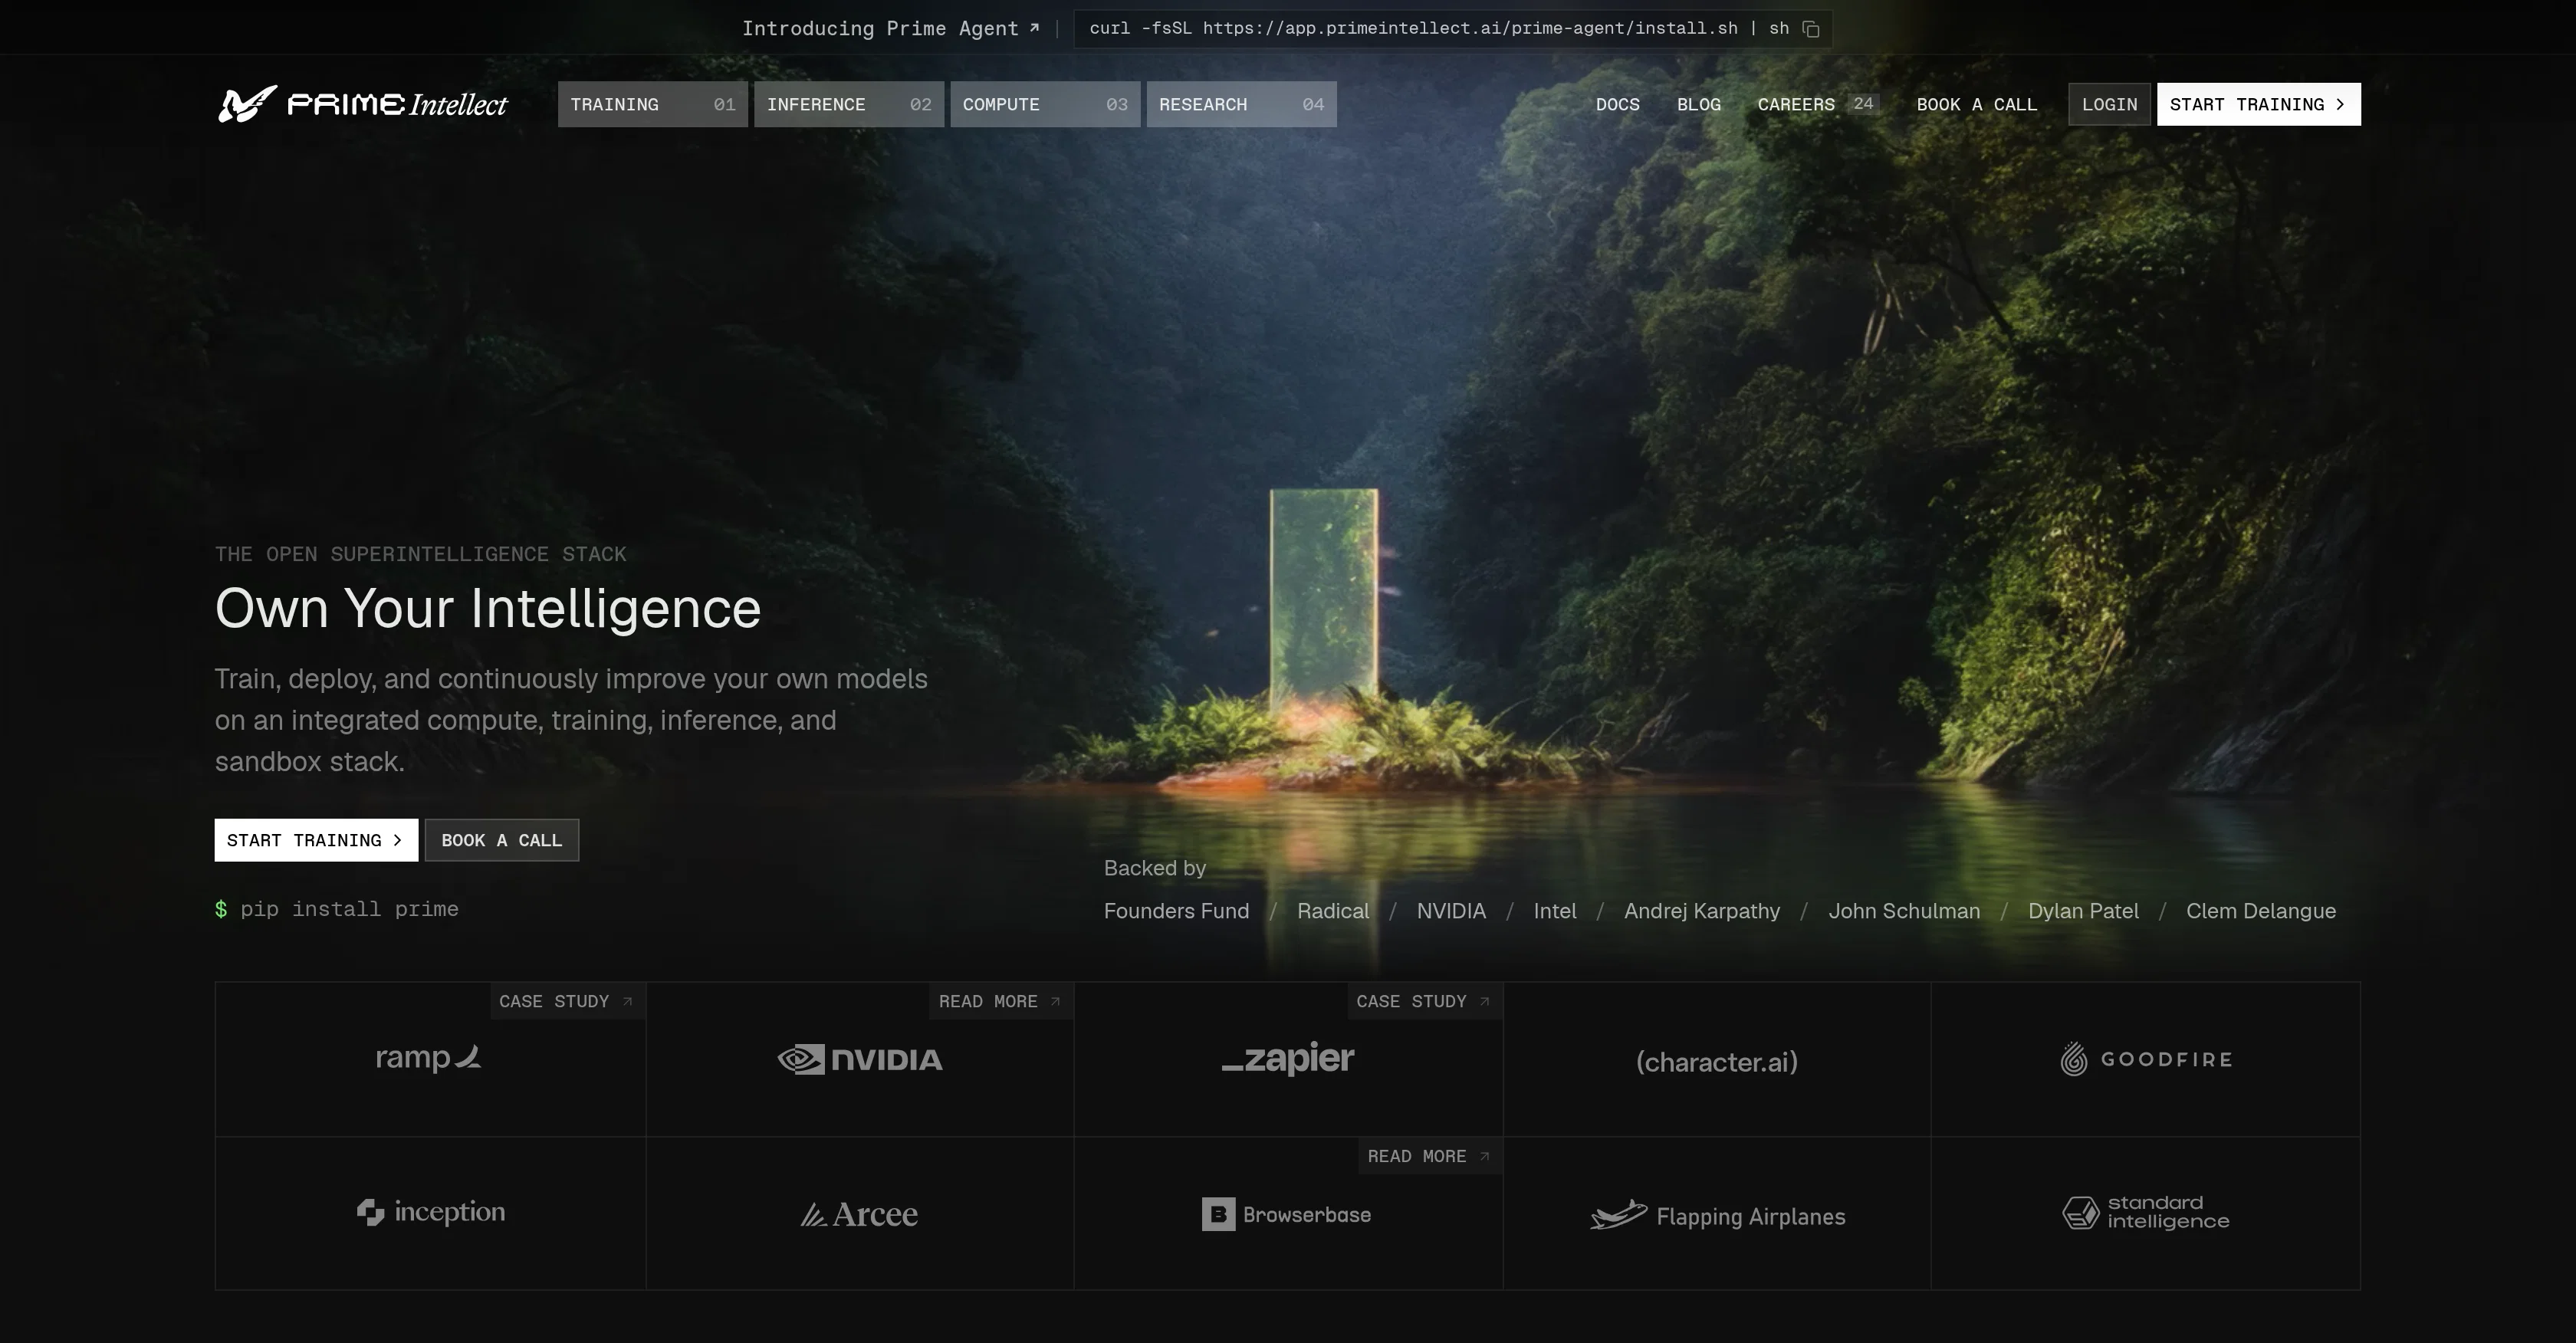Open the NVIDIA logo card

click(860, 1059)
